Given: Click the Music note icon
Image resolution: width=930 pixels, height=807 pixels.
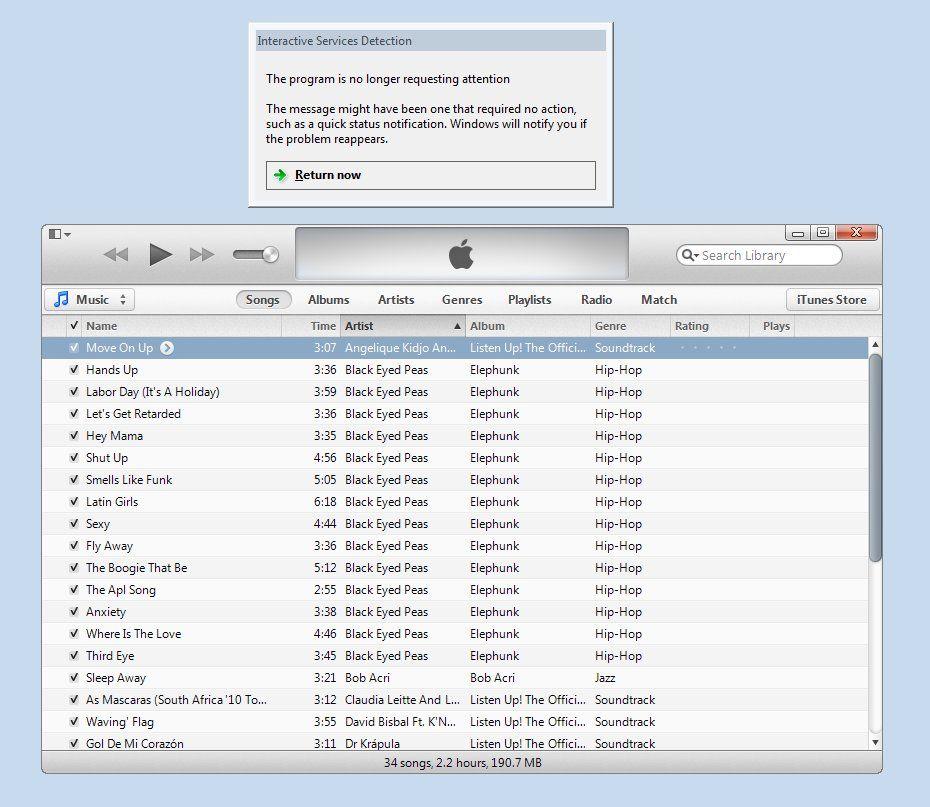Looking at the screenshot, I should pyautogui.click(x=61, y=299).
